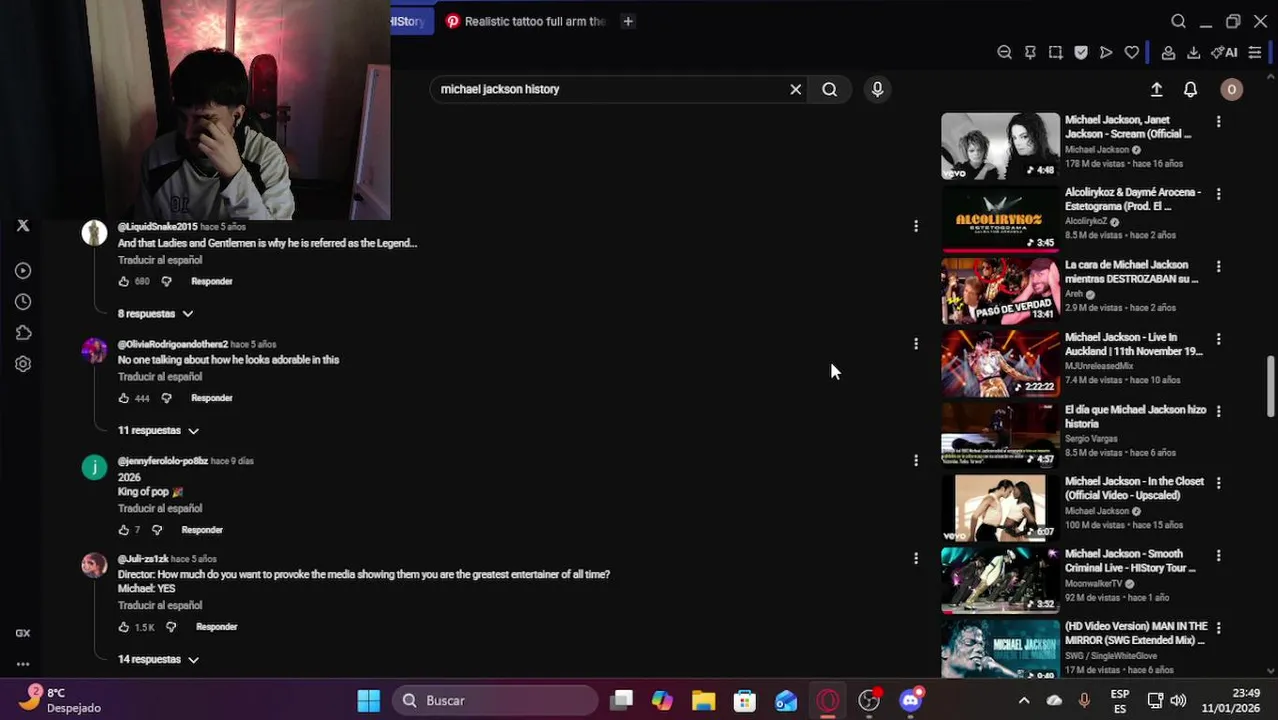Expand the 8 respuestas replies
Viewport: 1278px width, 720px height.
coord(155,314)
